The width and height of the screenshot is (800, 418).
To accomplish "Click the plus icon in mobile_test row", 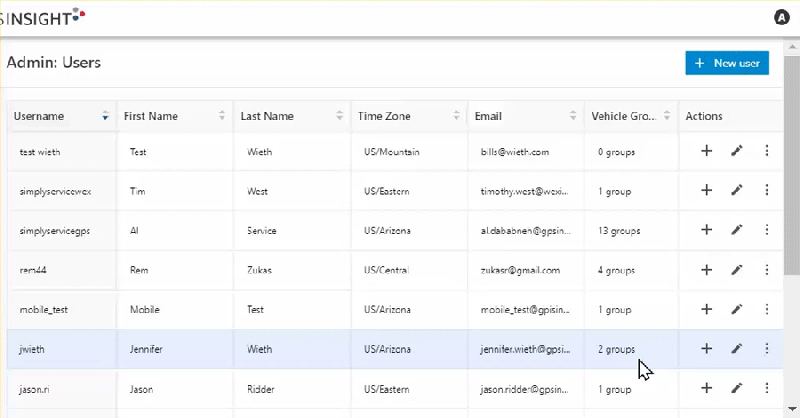I will tap(707, 309).
